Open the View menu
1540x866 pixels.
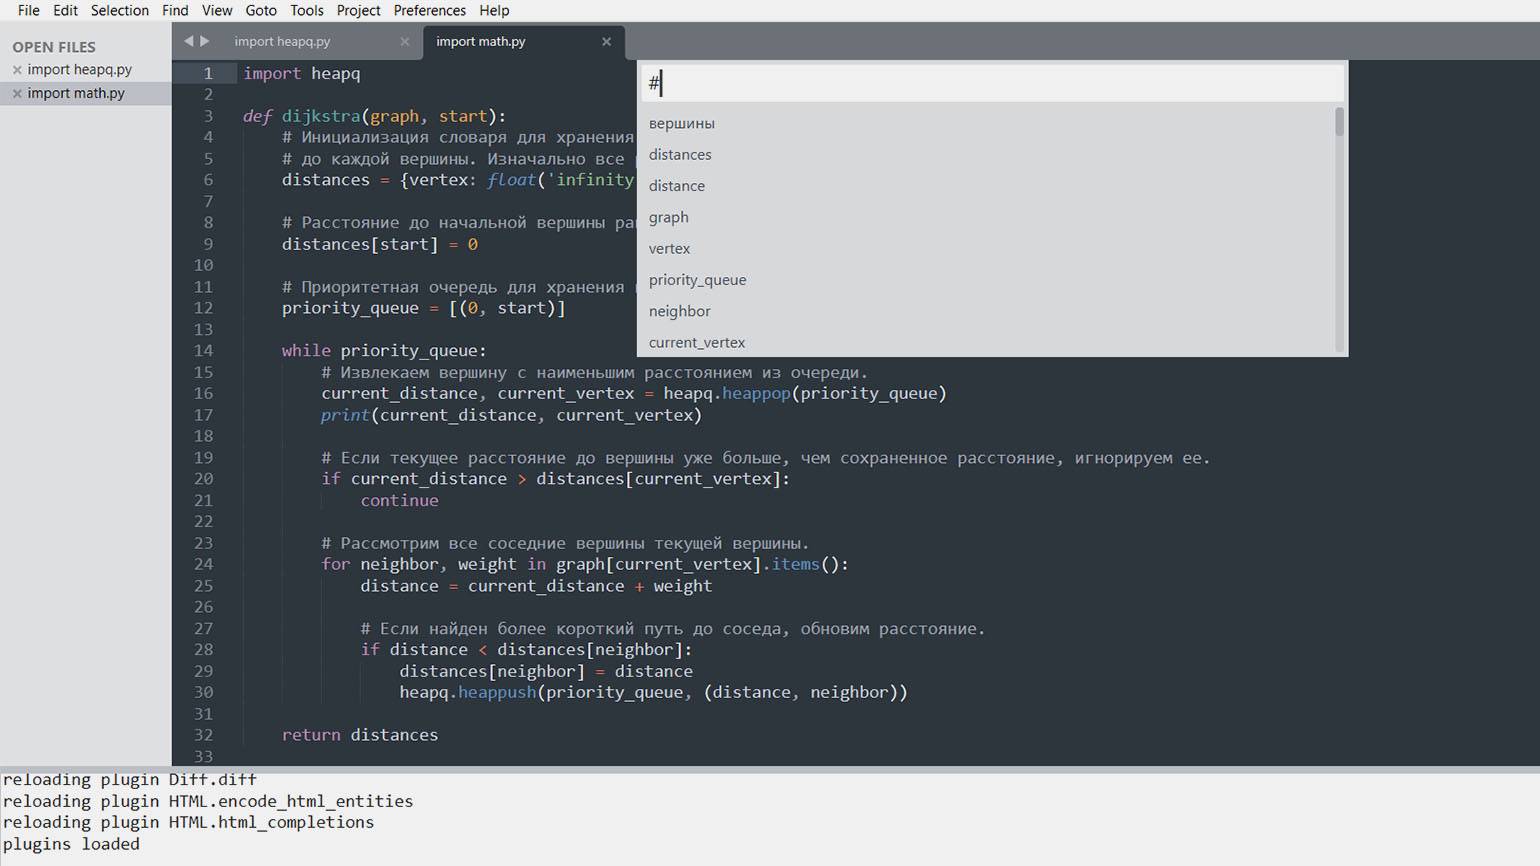[x=217, y=10]
